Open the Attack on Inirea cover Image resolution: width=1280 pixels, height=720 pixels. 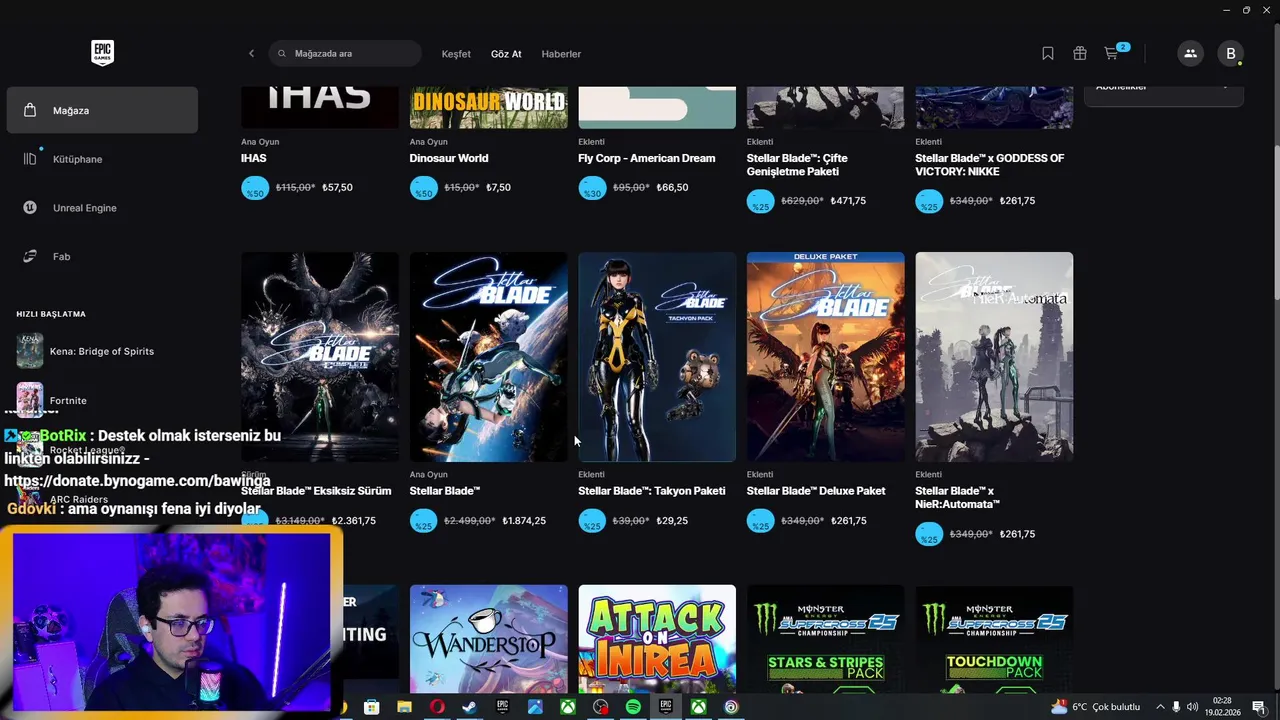657,640
